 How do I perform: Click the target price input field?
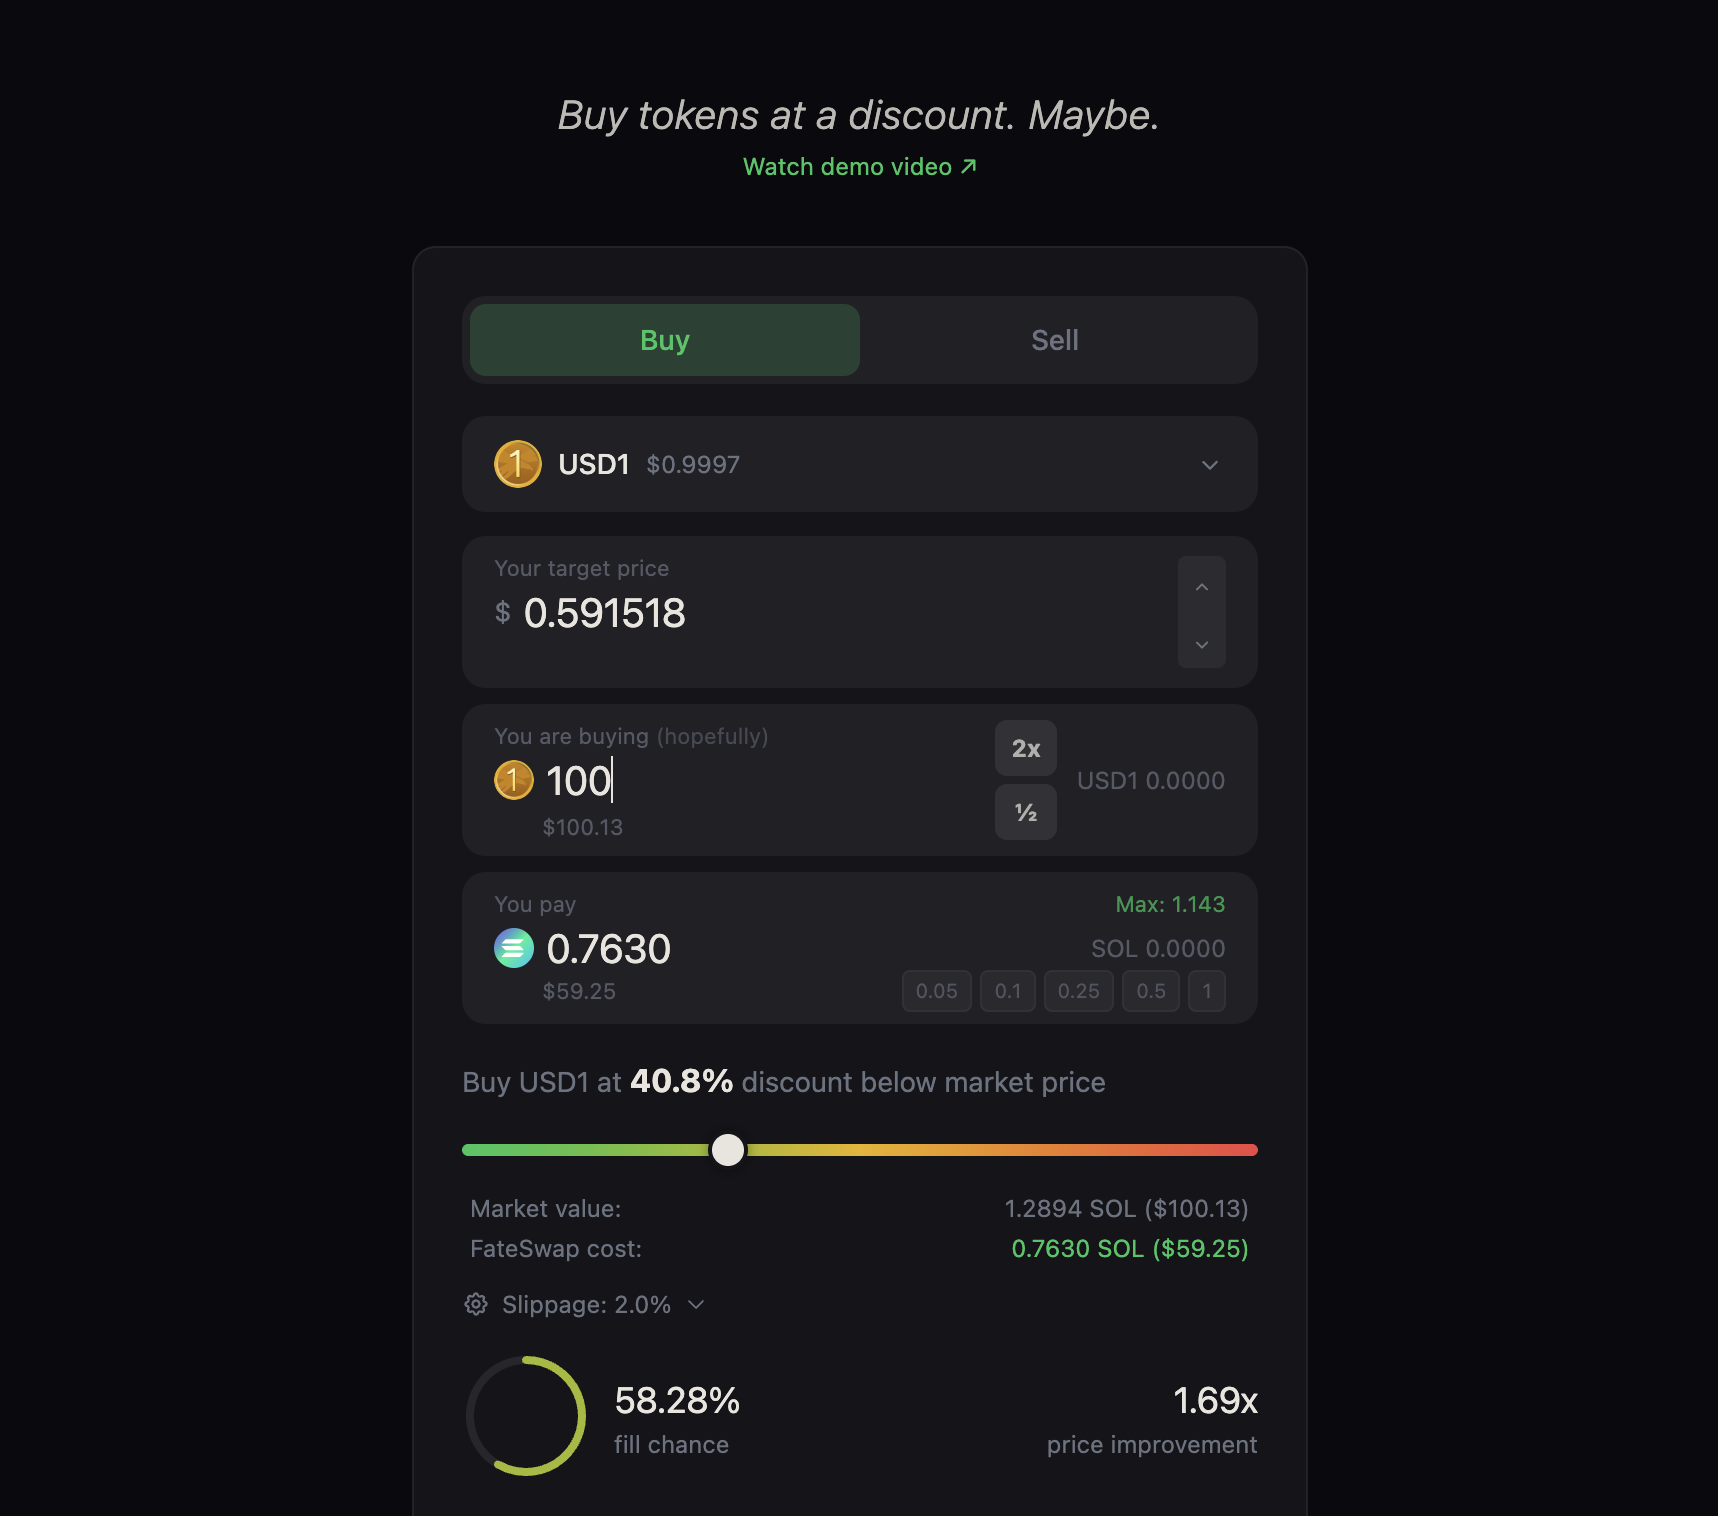[x=700, y=613]
